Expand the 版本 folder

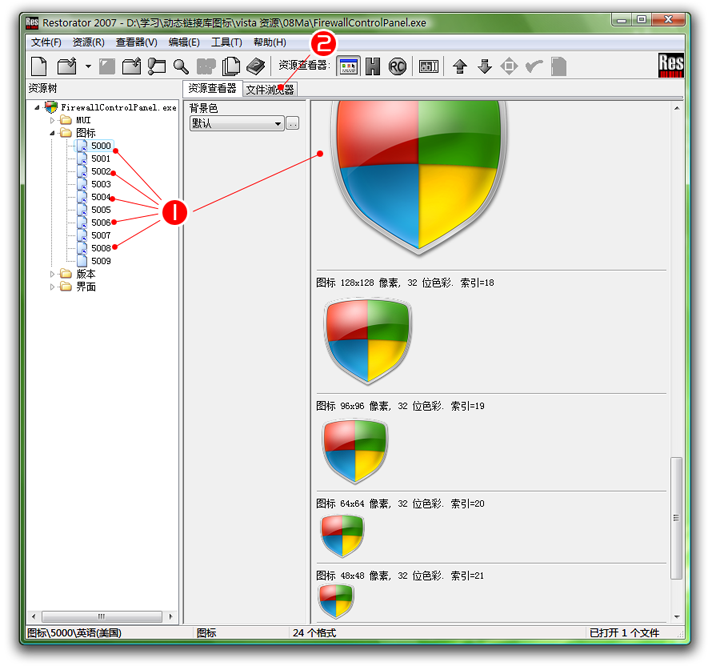(52, 274)
